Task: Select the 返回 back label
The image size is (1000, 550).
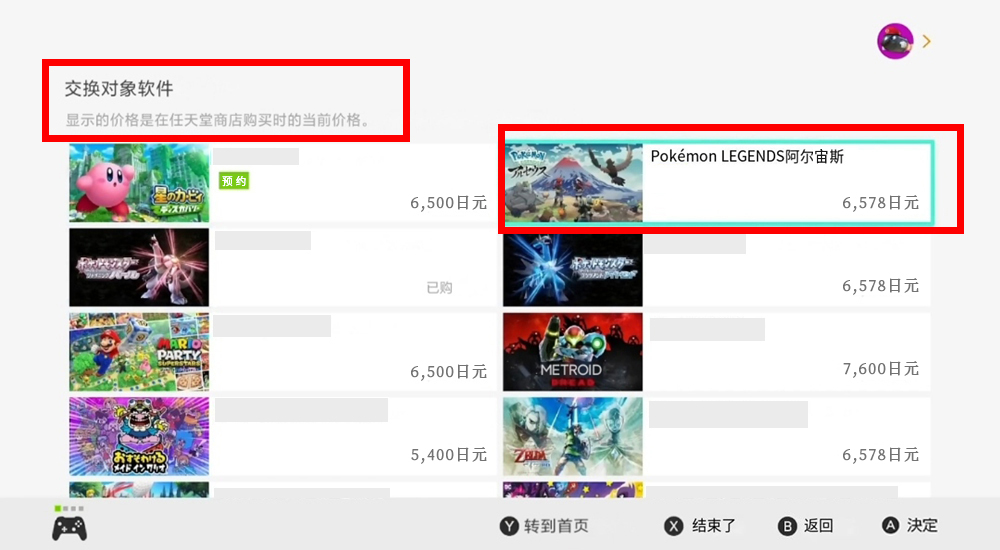Action: coord(818,526)
